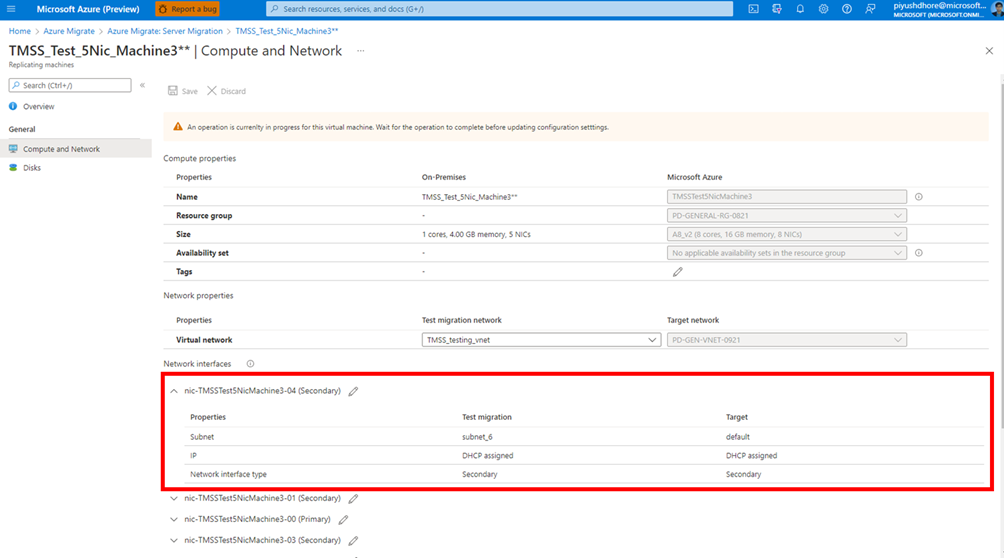Edit nic-TMSSTest5NicMachine3-01 with pencil icon
The image size is (1004, 558).
click(353, 498)
